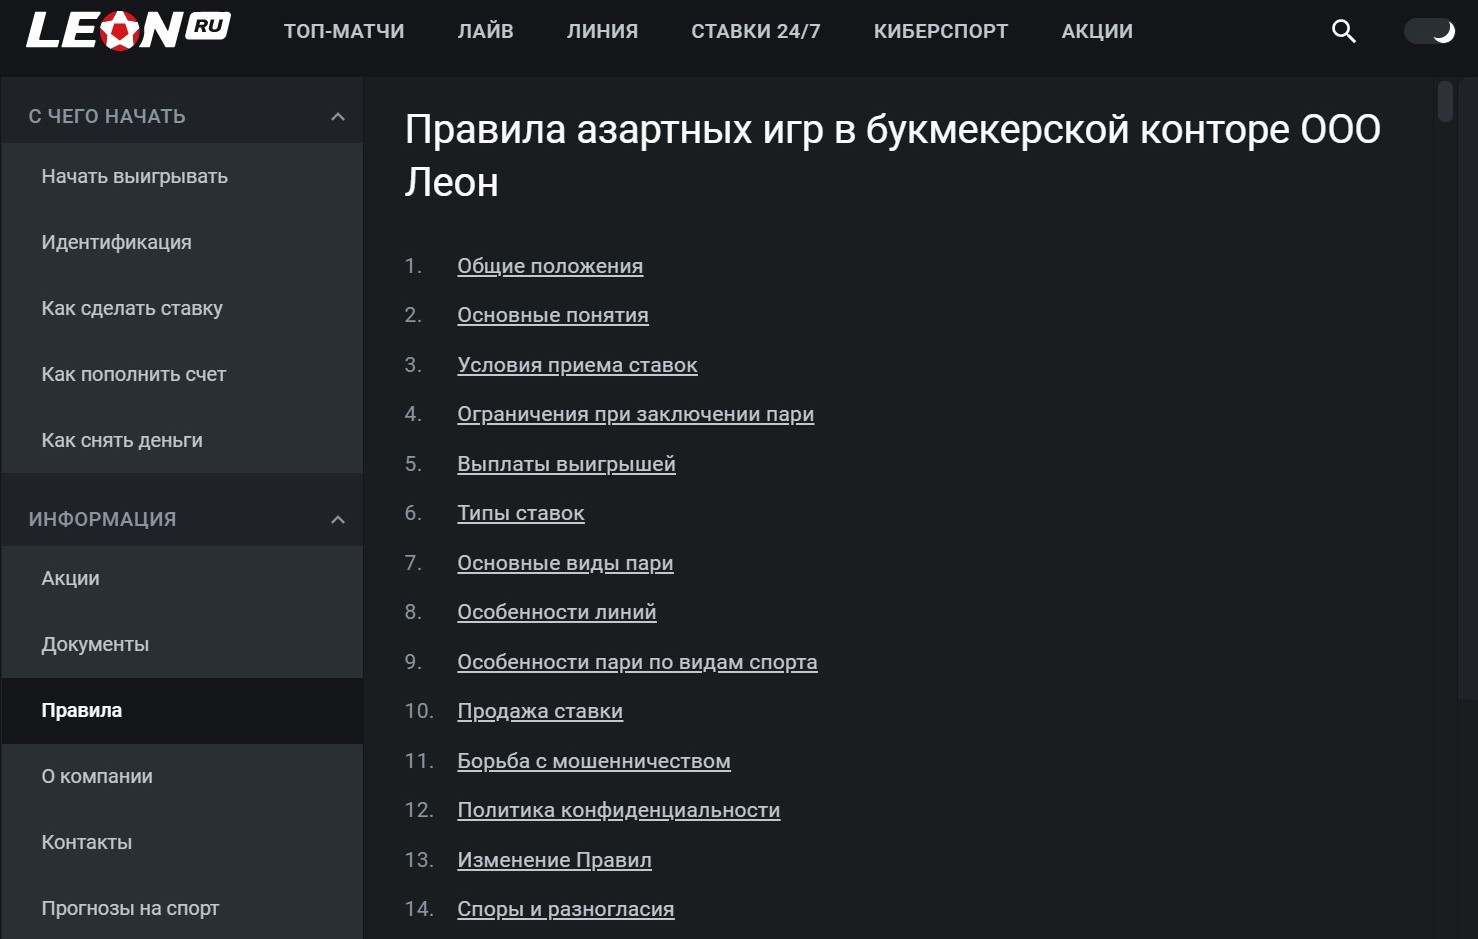Go to Изменение Правил section
Image resolution: width=1478 pixels, height=939 pixels.
554,860
